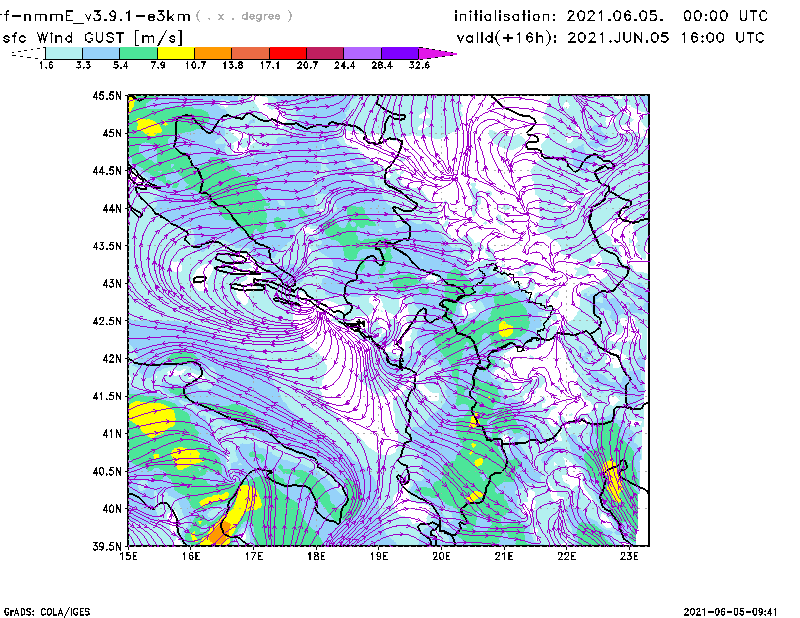This screenshot has height=618, width=800.
Task: Click the 19E longitude label
Action: (x=379, y=556)
